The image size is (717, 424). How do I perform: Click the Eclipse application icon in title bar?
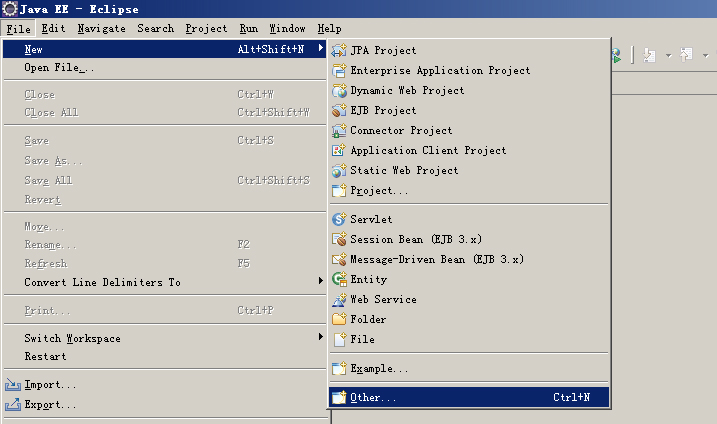pyautogui.click(x=9, y=9)
